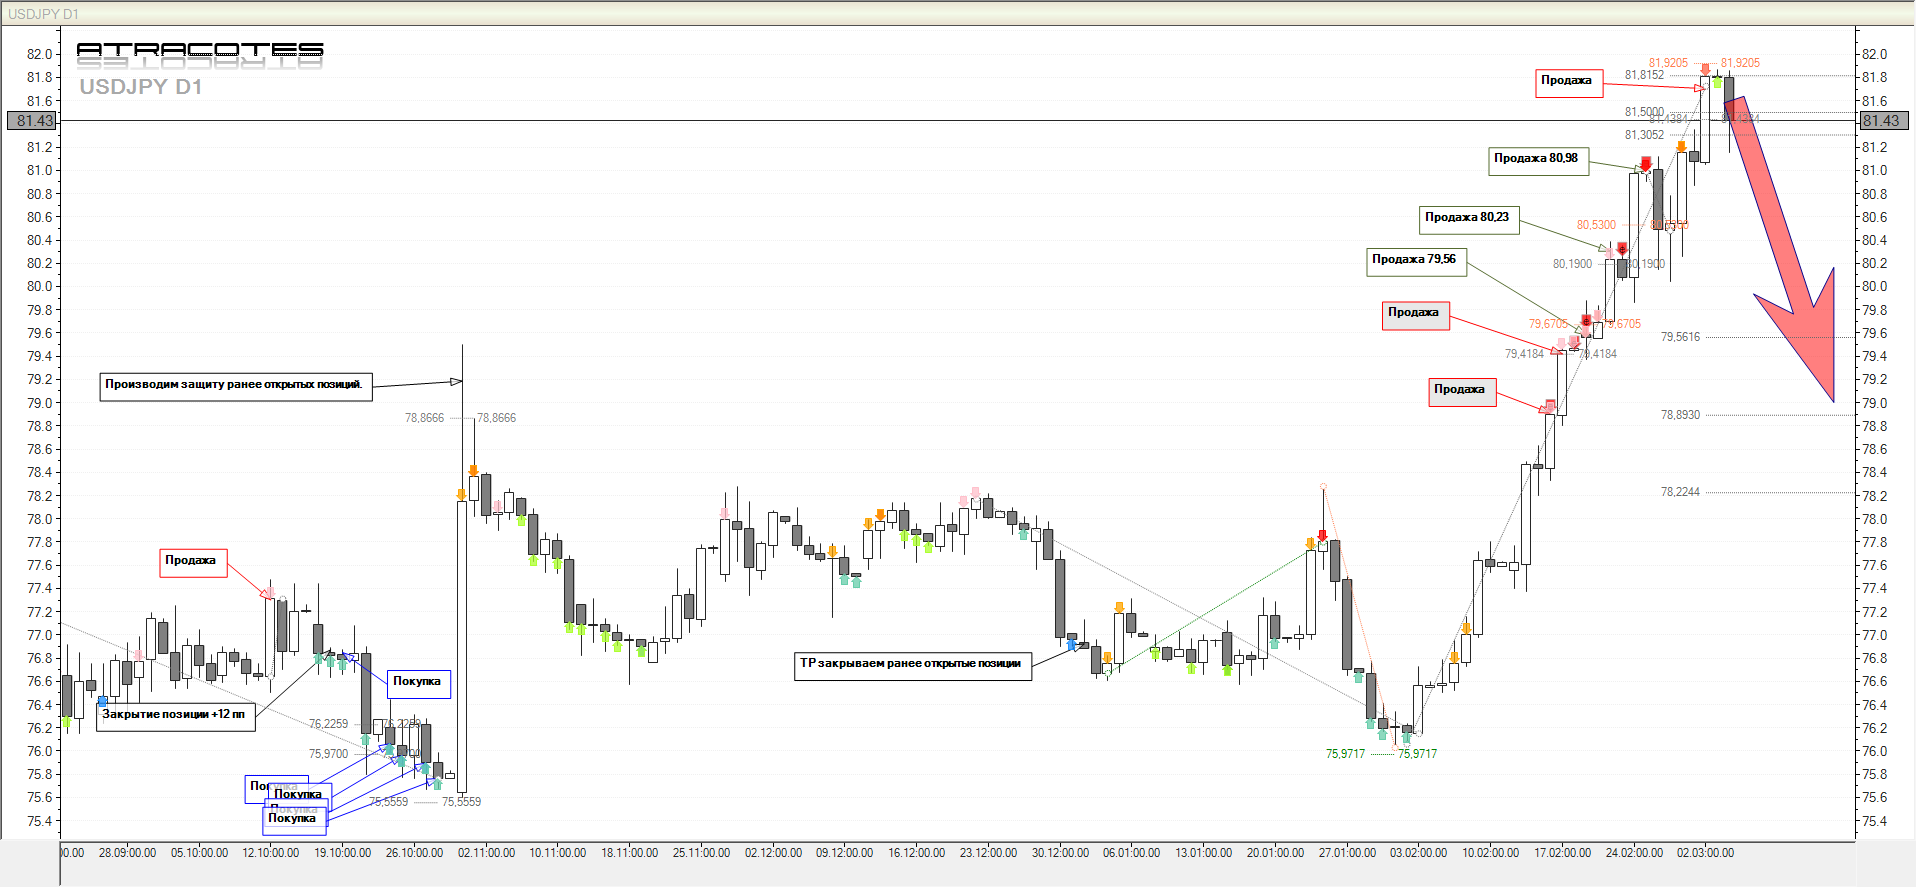Click the blue arrow marker beside TP annotation line
This screenshot has width=1916, height=887.
tap(1072, 646)
